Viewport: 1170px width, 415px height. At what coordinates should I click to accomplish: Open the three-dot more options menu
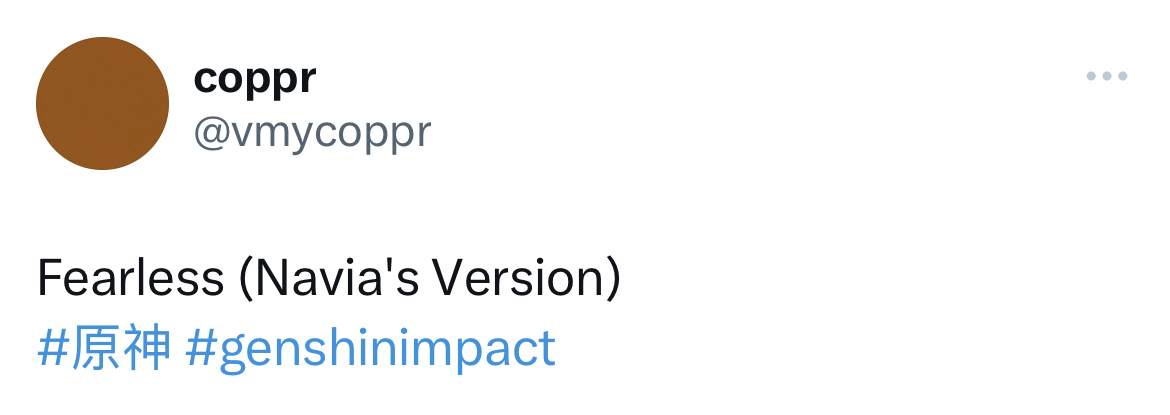1107,77
